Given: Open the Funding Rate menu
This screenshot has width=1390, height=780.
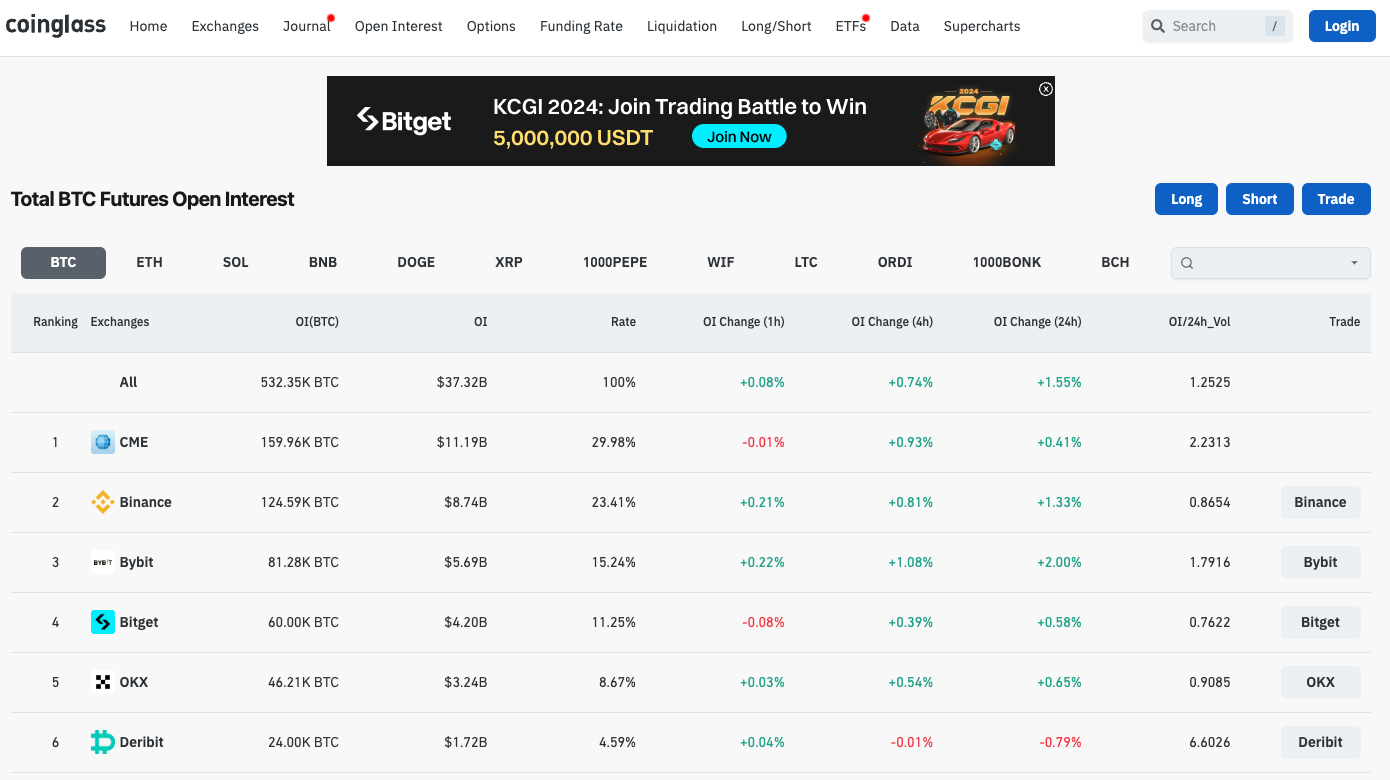Looking at the screenshot, I should pyautogui.click(x=581, y=26).
